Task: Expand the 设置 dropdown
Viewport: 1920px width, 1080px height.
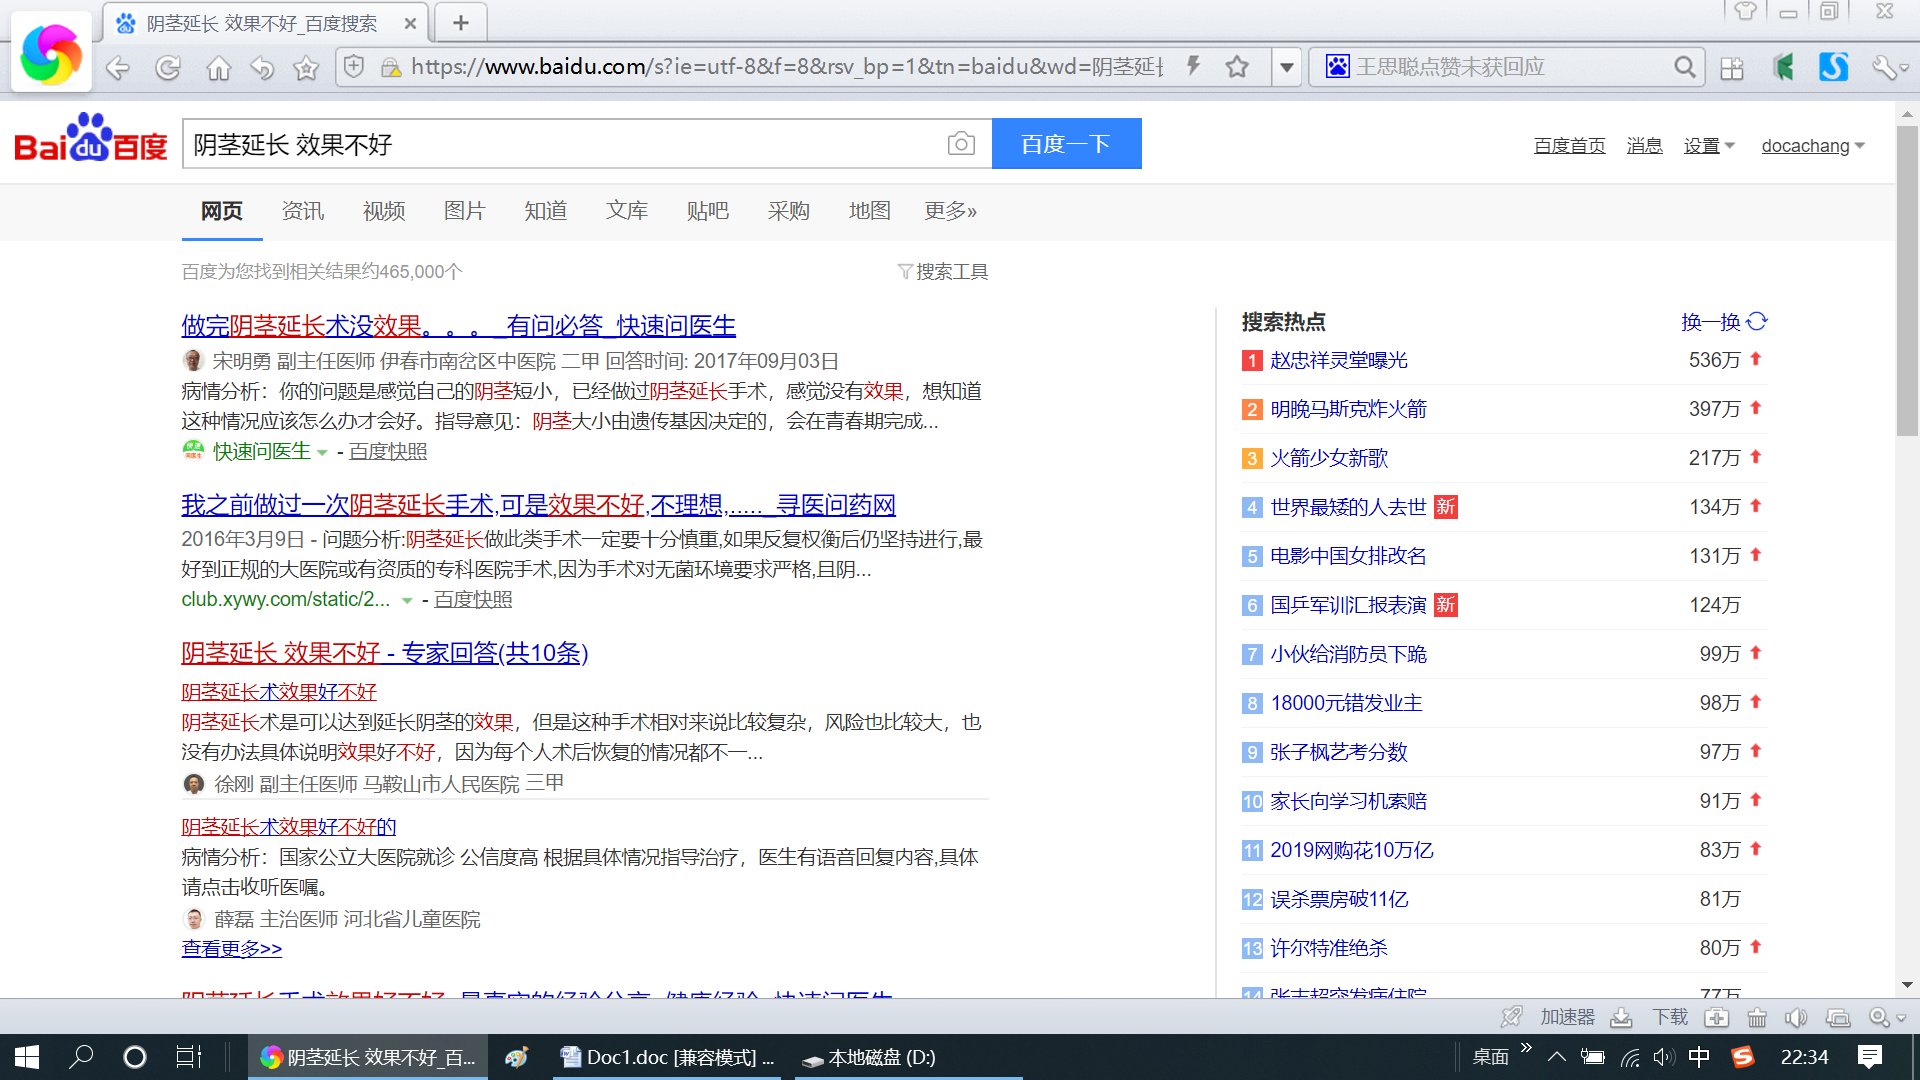Action: 1709,146
